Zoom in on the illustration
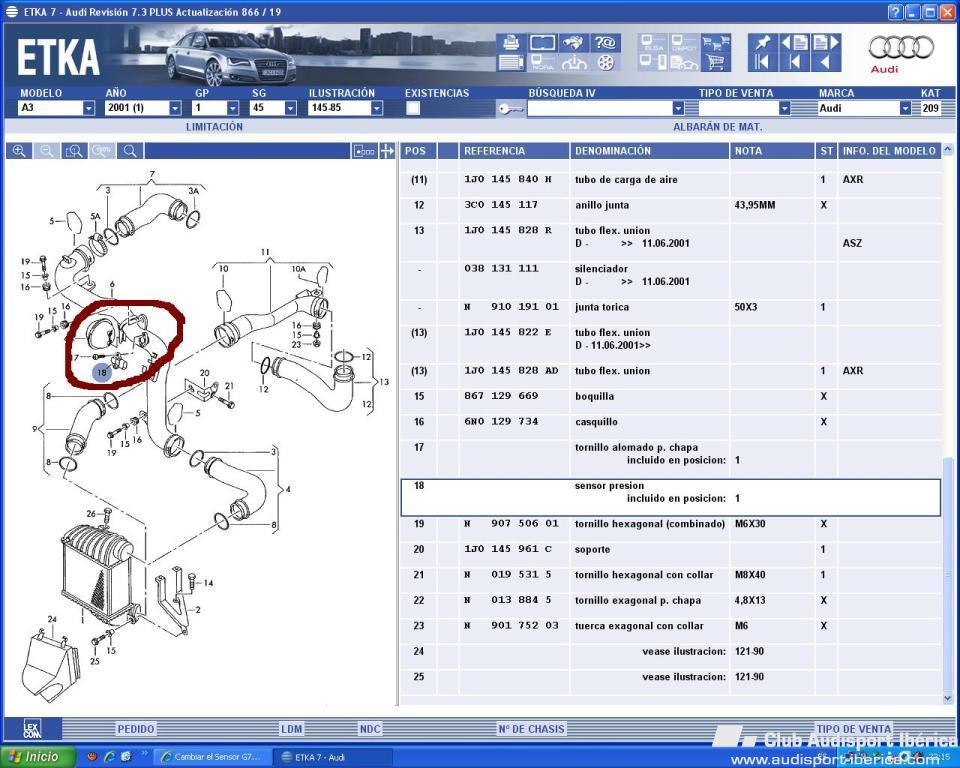 19,151
